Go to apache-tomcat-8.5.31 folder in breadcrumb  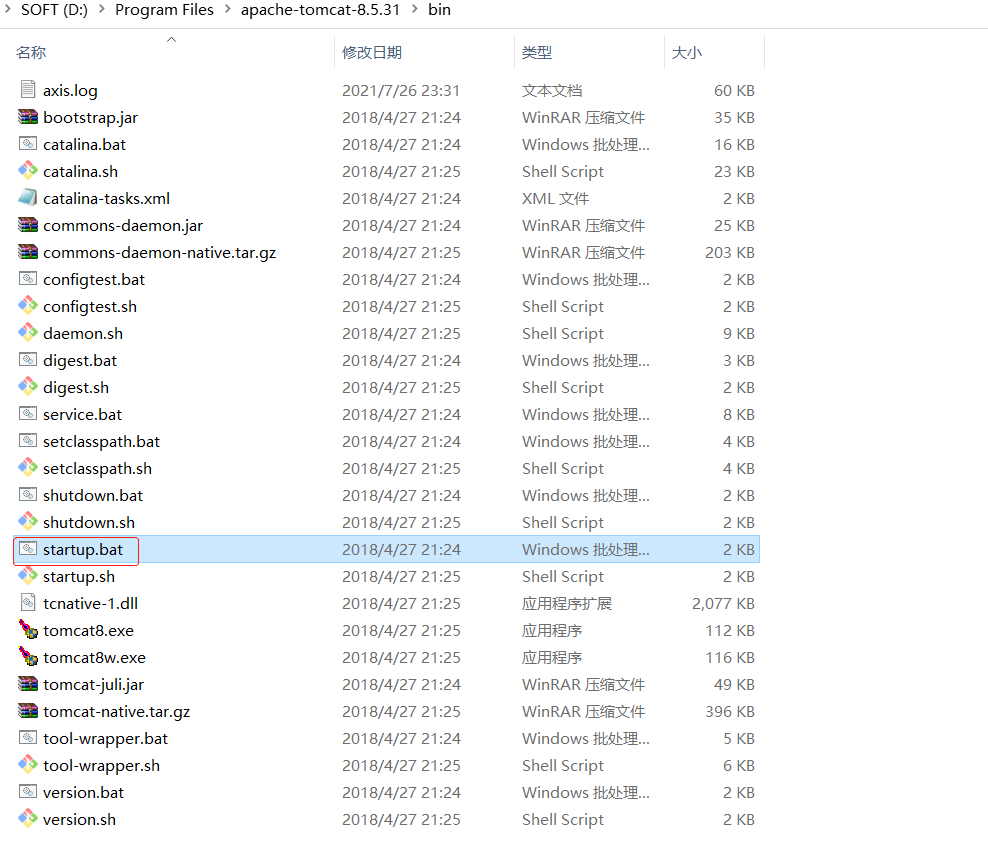pos(320,9)
